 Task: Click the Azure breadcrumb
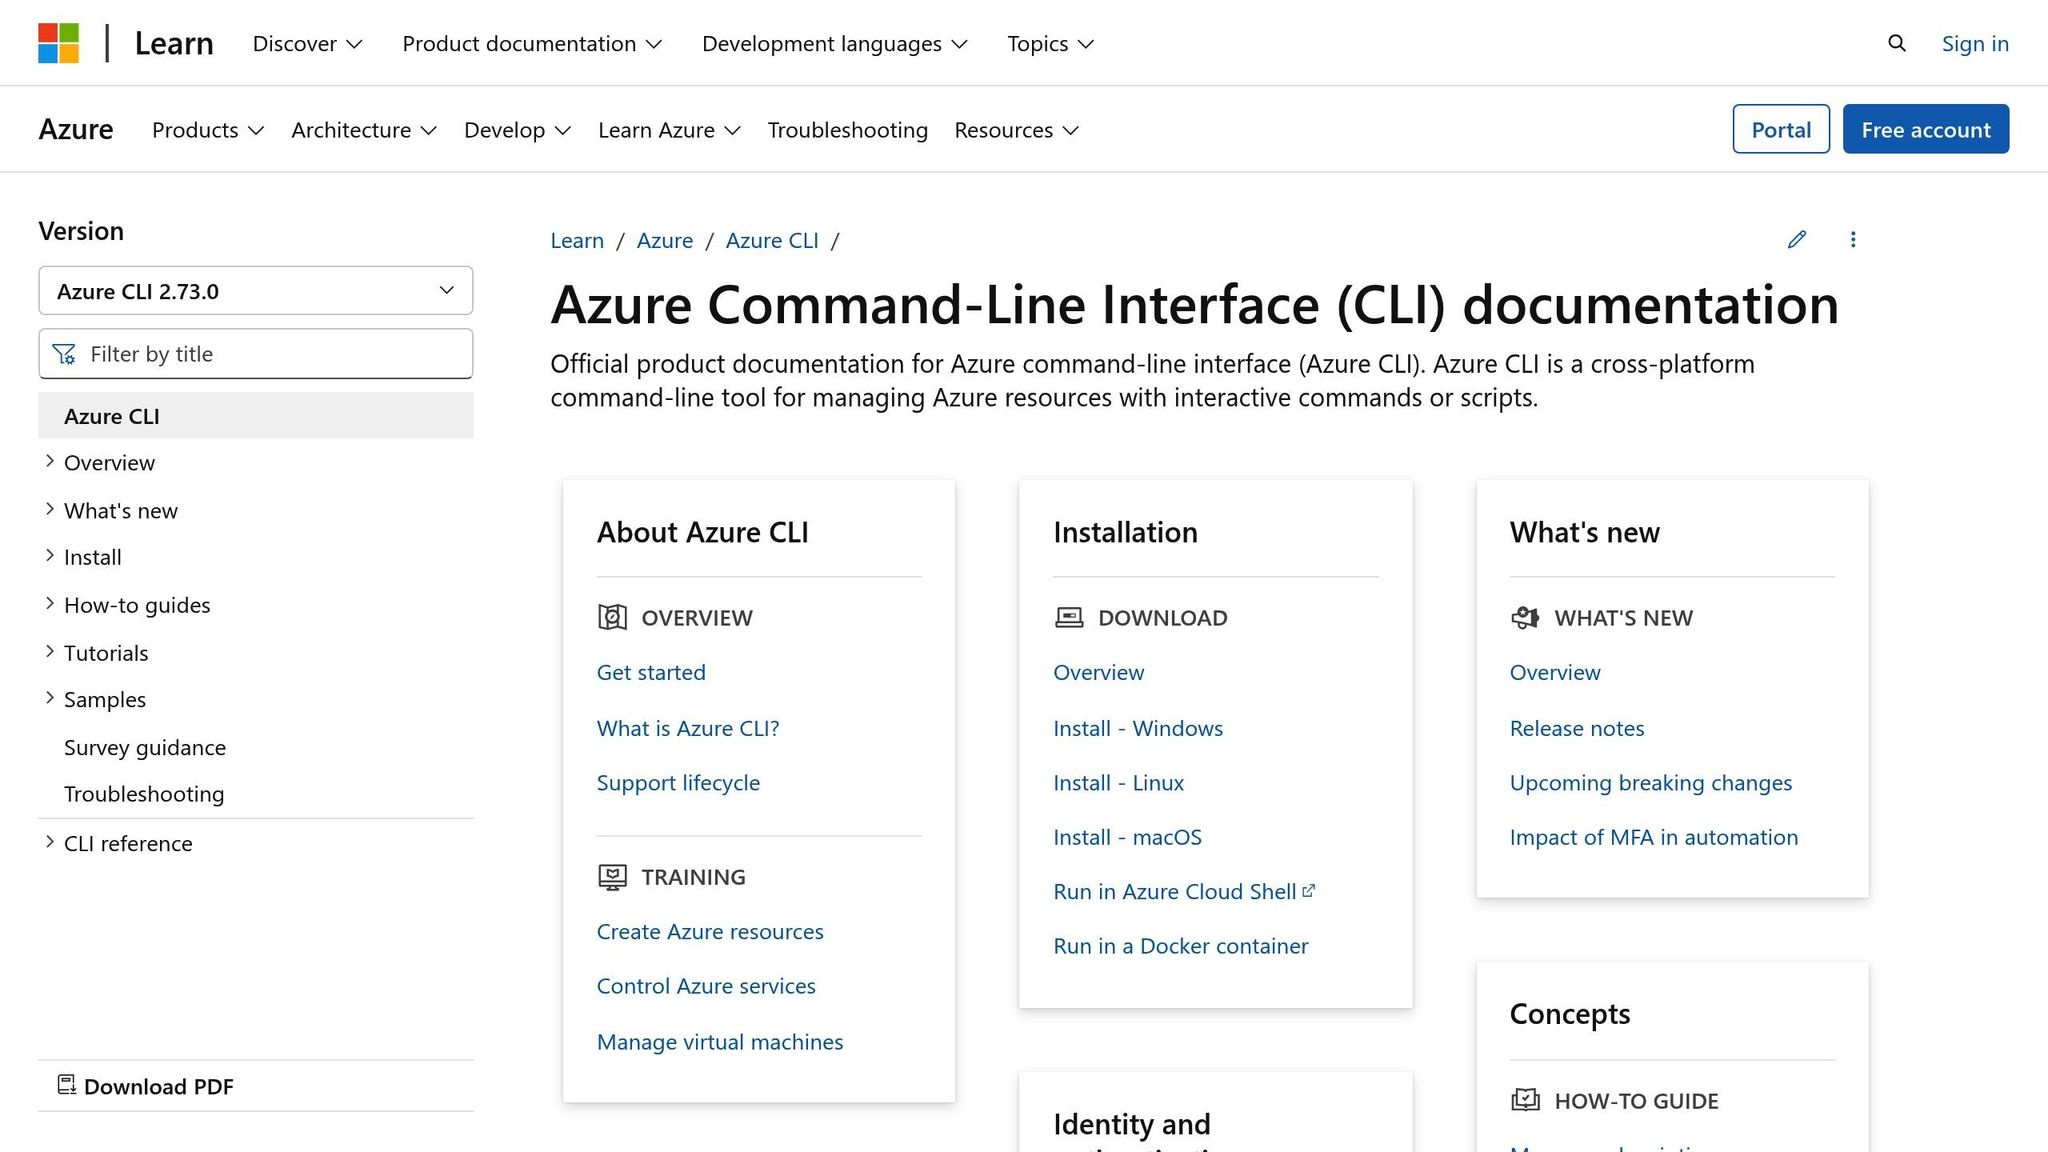(x=665, y=240)
